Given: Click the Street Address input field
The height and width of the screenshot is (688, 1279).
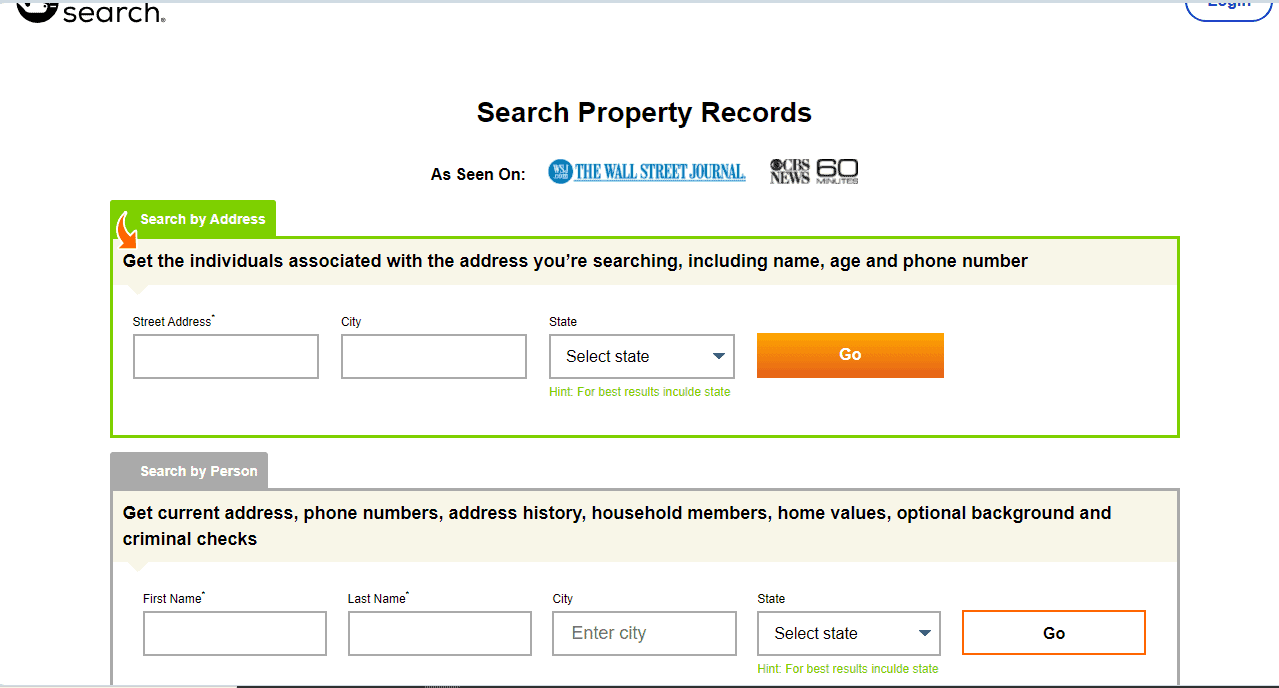Looking at the screenshot, I should pos(225,356).
